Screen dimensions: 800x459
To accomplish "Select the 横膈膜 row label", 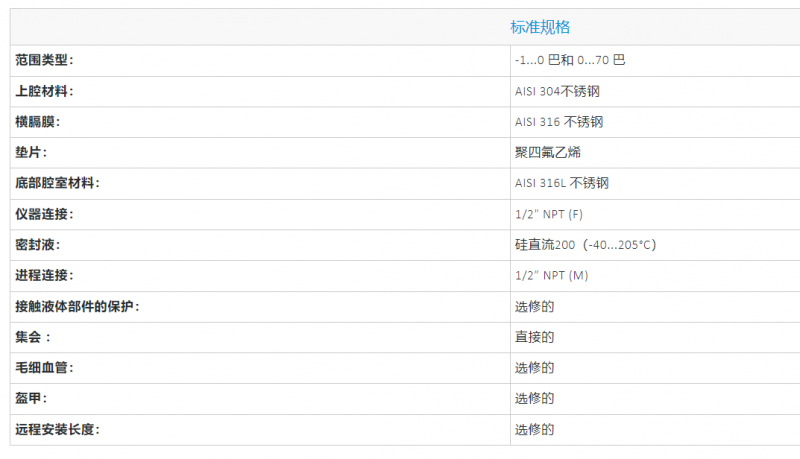I will tap(38, 122).
